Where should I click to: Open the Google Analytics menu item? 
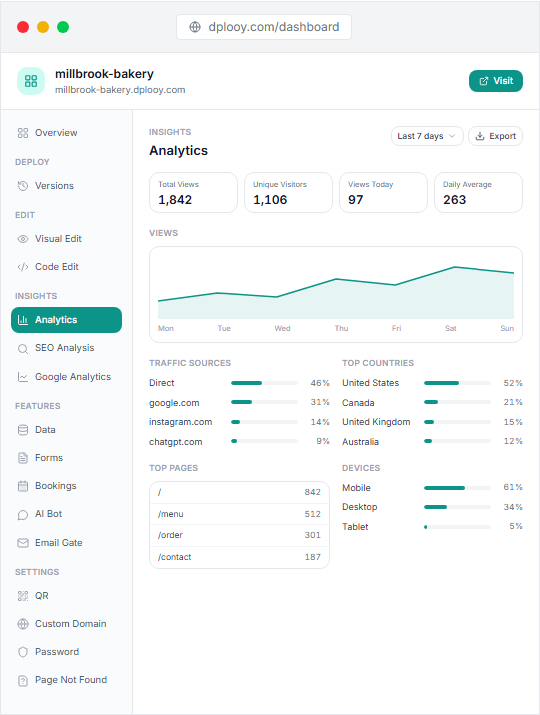(x=67, y=377)
